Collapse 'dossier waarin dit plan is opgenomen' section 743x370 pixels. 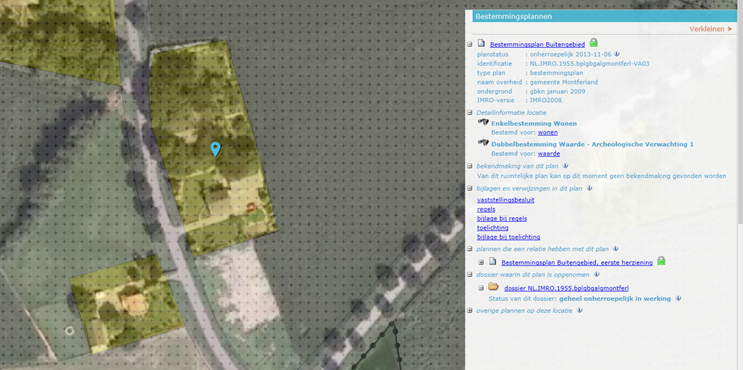click(x=470, y=274)
